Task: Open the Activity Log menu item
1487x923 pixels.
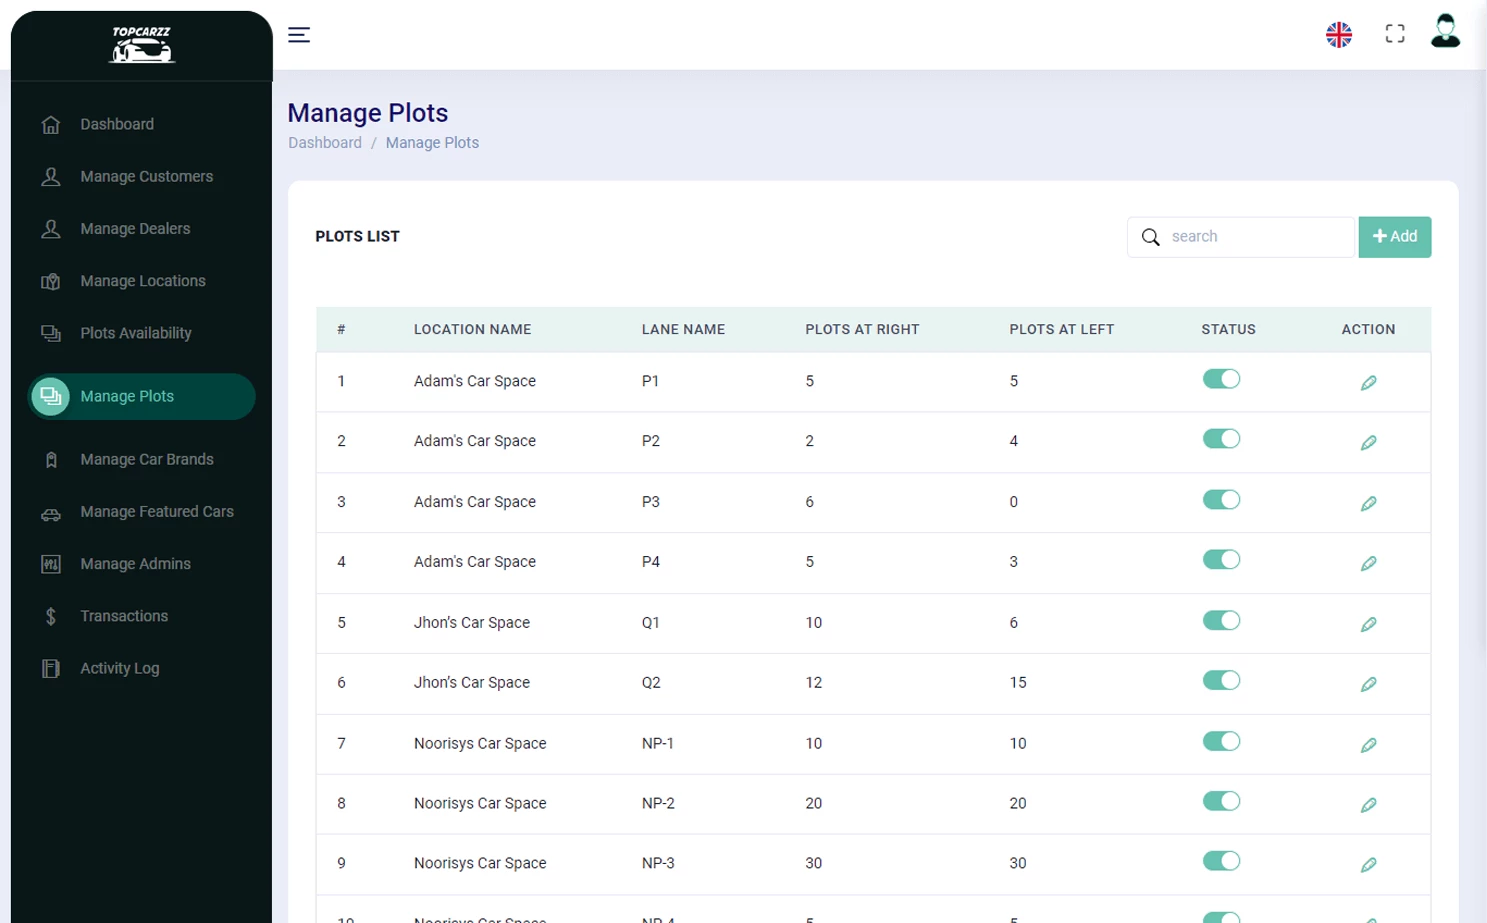Action: [x=119, y=668]
